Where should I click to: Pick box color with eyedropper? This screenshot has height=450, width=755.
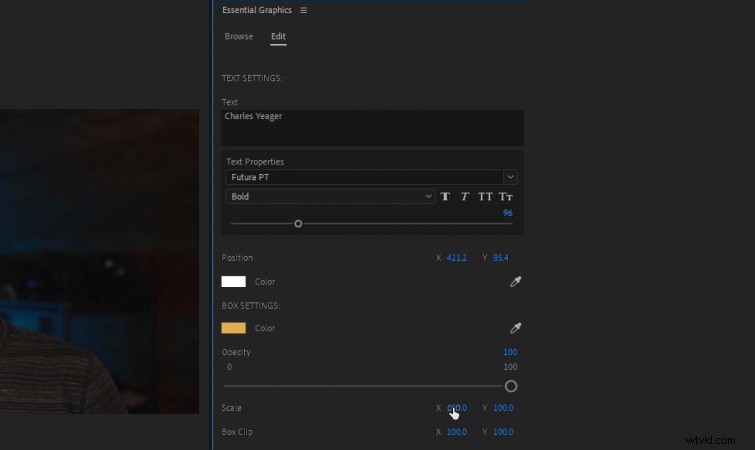pyautogui.click(x=515, y=328)
